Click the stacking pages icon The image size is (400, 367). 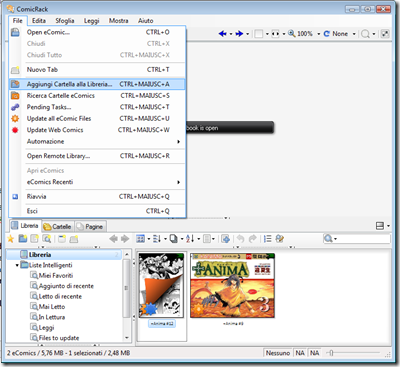pyautogui.click(x=174, y=239)
